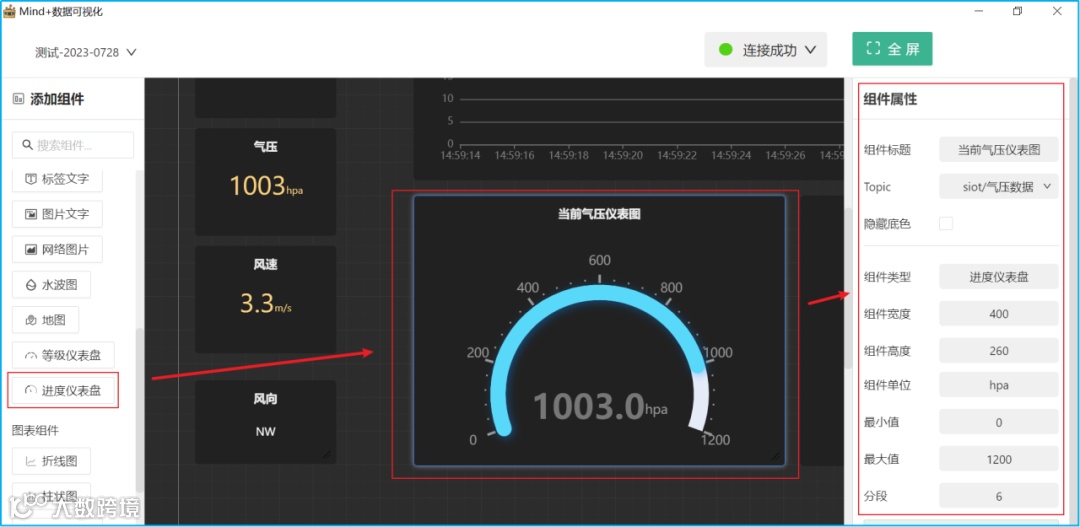Click the 添加组件 panel icon
Image resolution: width=1080 pixels, height=527 pixels.
click(x=19, y=100)
